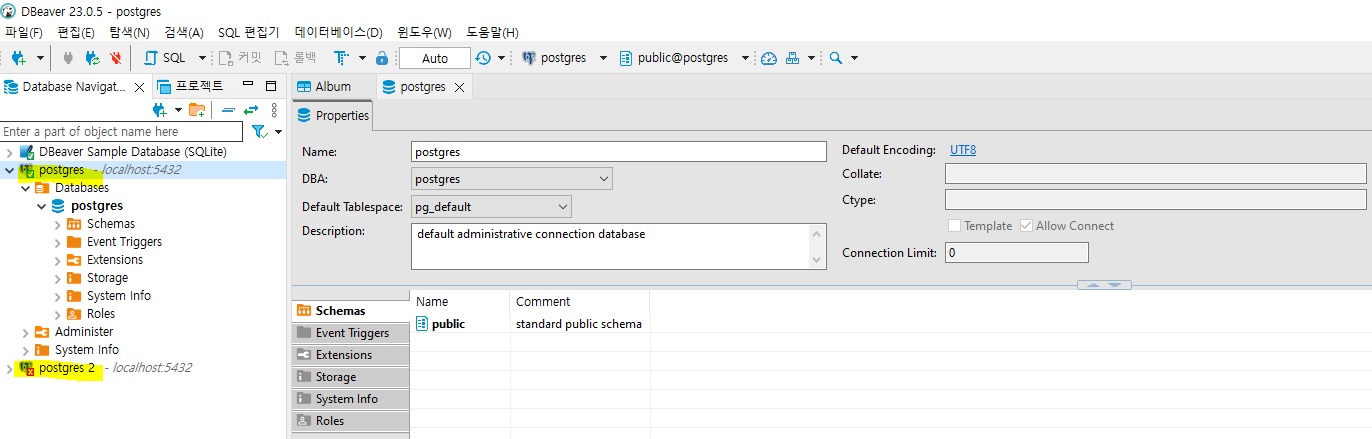Select System Info under postgres database
The width and height of the screenshot is (1372, 439).
pos(118,296)
